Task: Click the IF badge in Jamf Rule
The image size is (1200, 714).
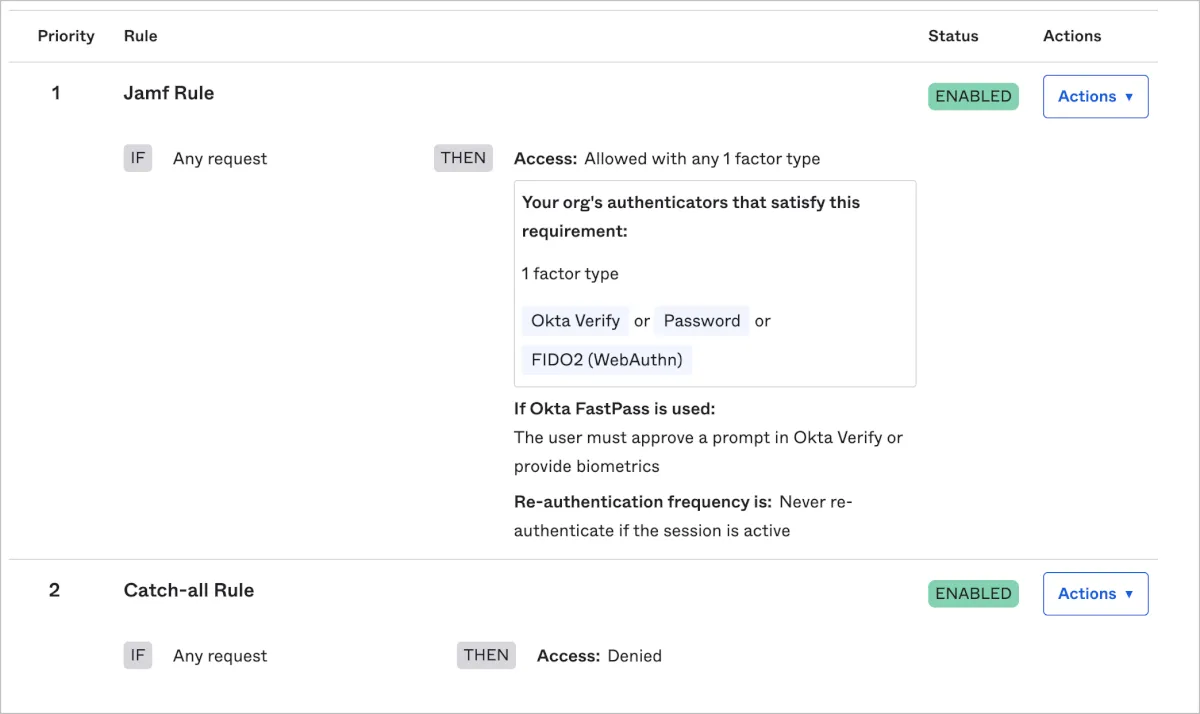Action: 138,158
